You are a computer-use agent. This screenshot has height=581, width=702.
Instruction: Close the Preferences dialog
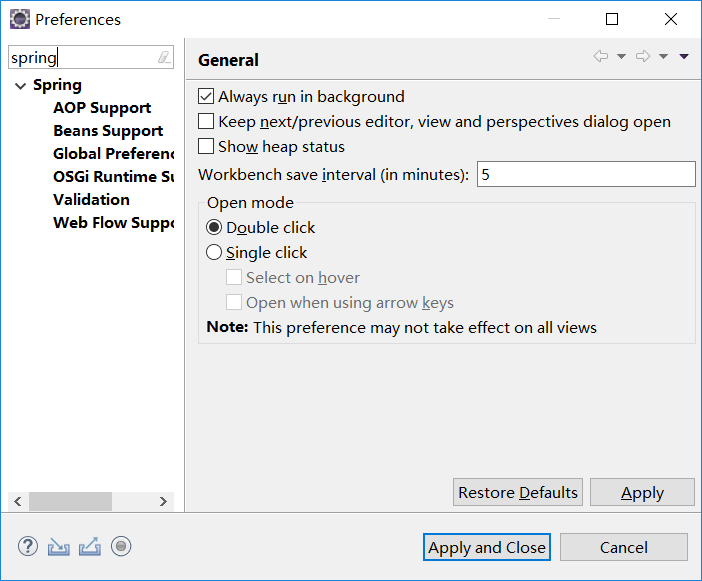[x=671, y=19]
